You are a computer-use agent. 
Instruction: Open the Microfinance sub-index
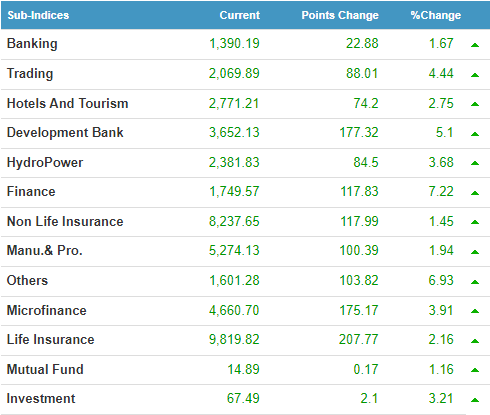47,310
